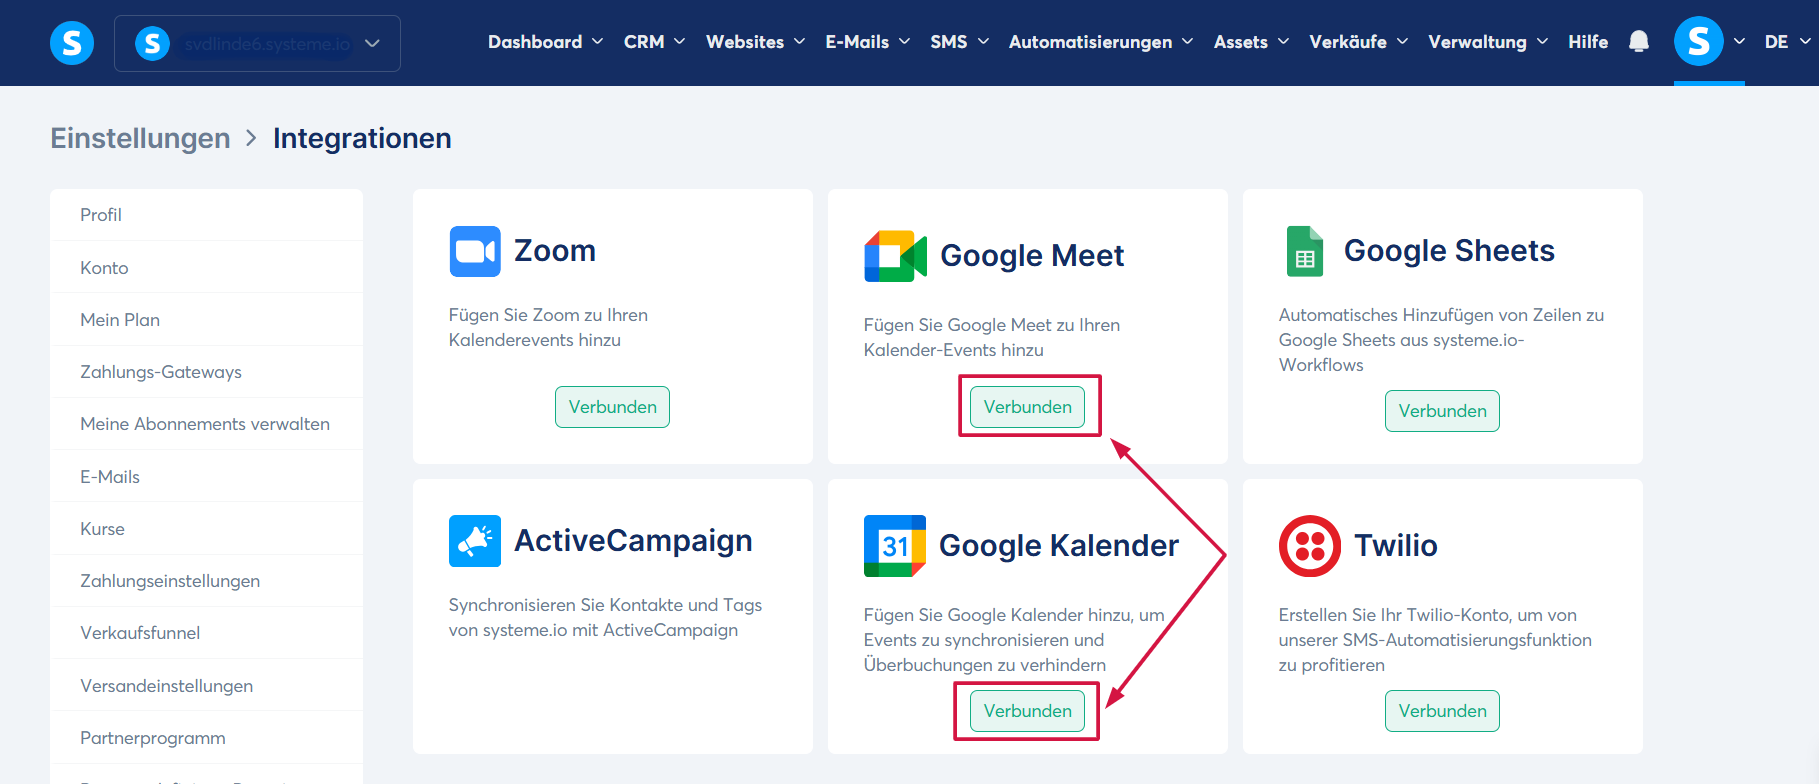Expand the Websites menu
Screen dimensions: 1819x784
coord(755,42)
